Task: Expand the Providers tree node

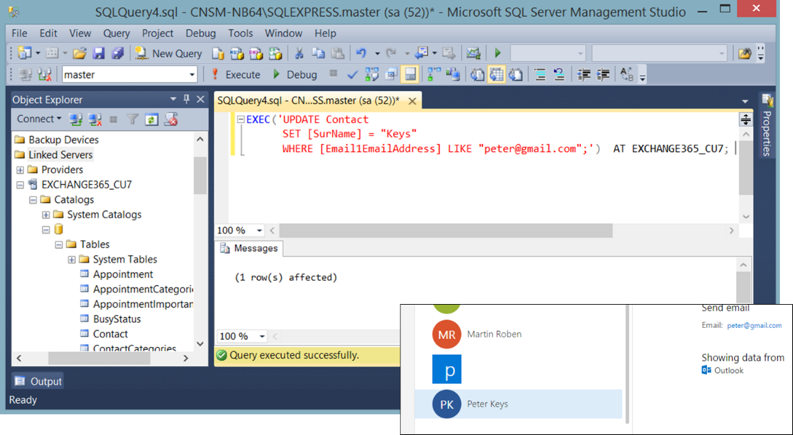Action: click(x=20, y=170)
